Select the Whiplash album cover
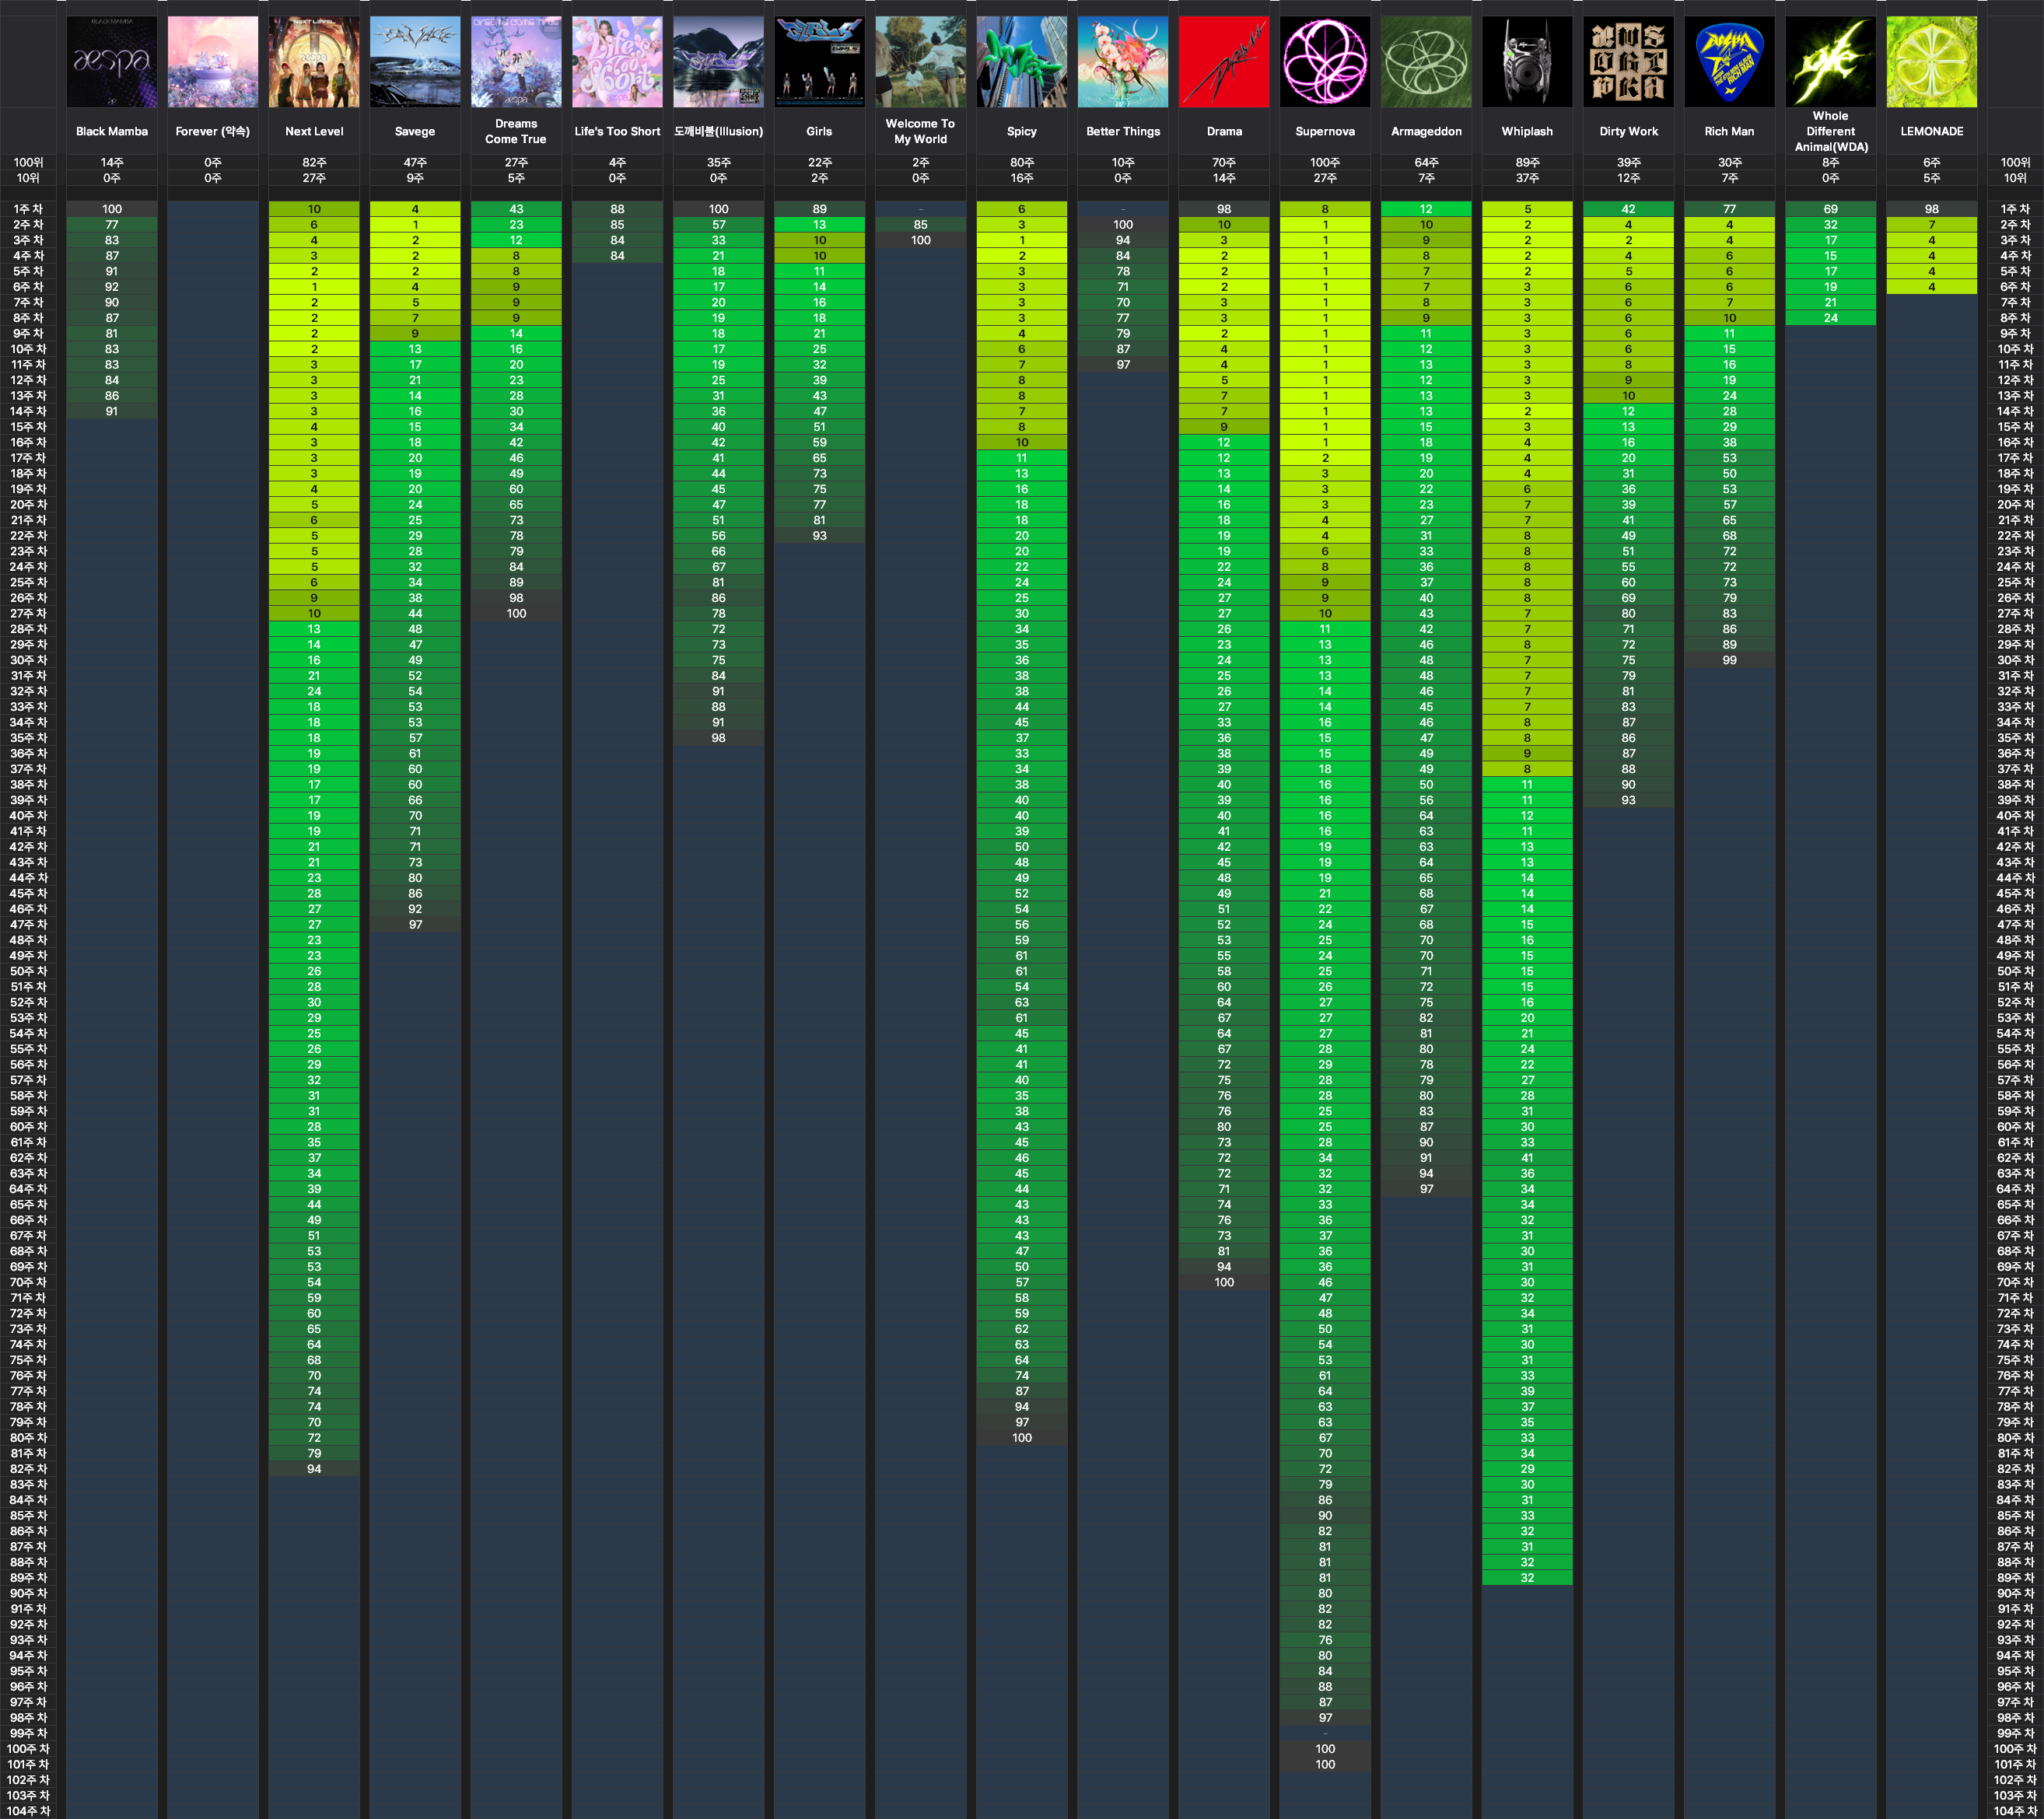 pos(1527,61)
